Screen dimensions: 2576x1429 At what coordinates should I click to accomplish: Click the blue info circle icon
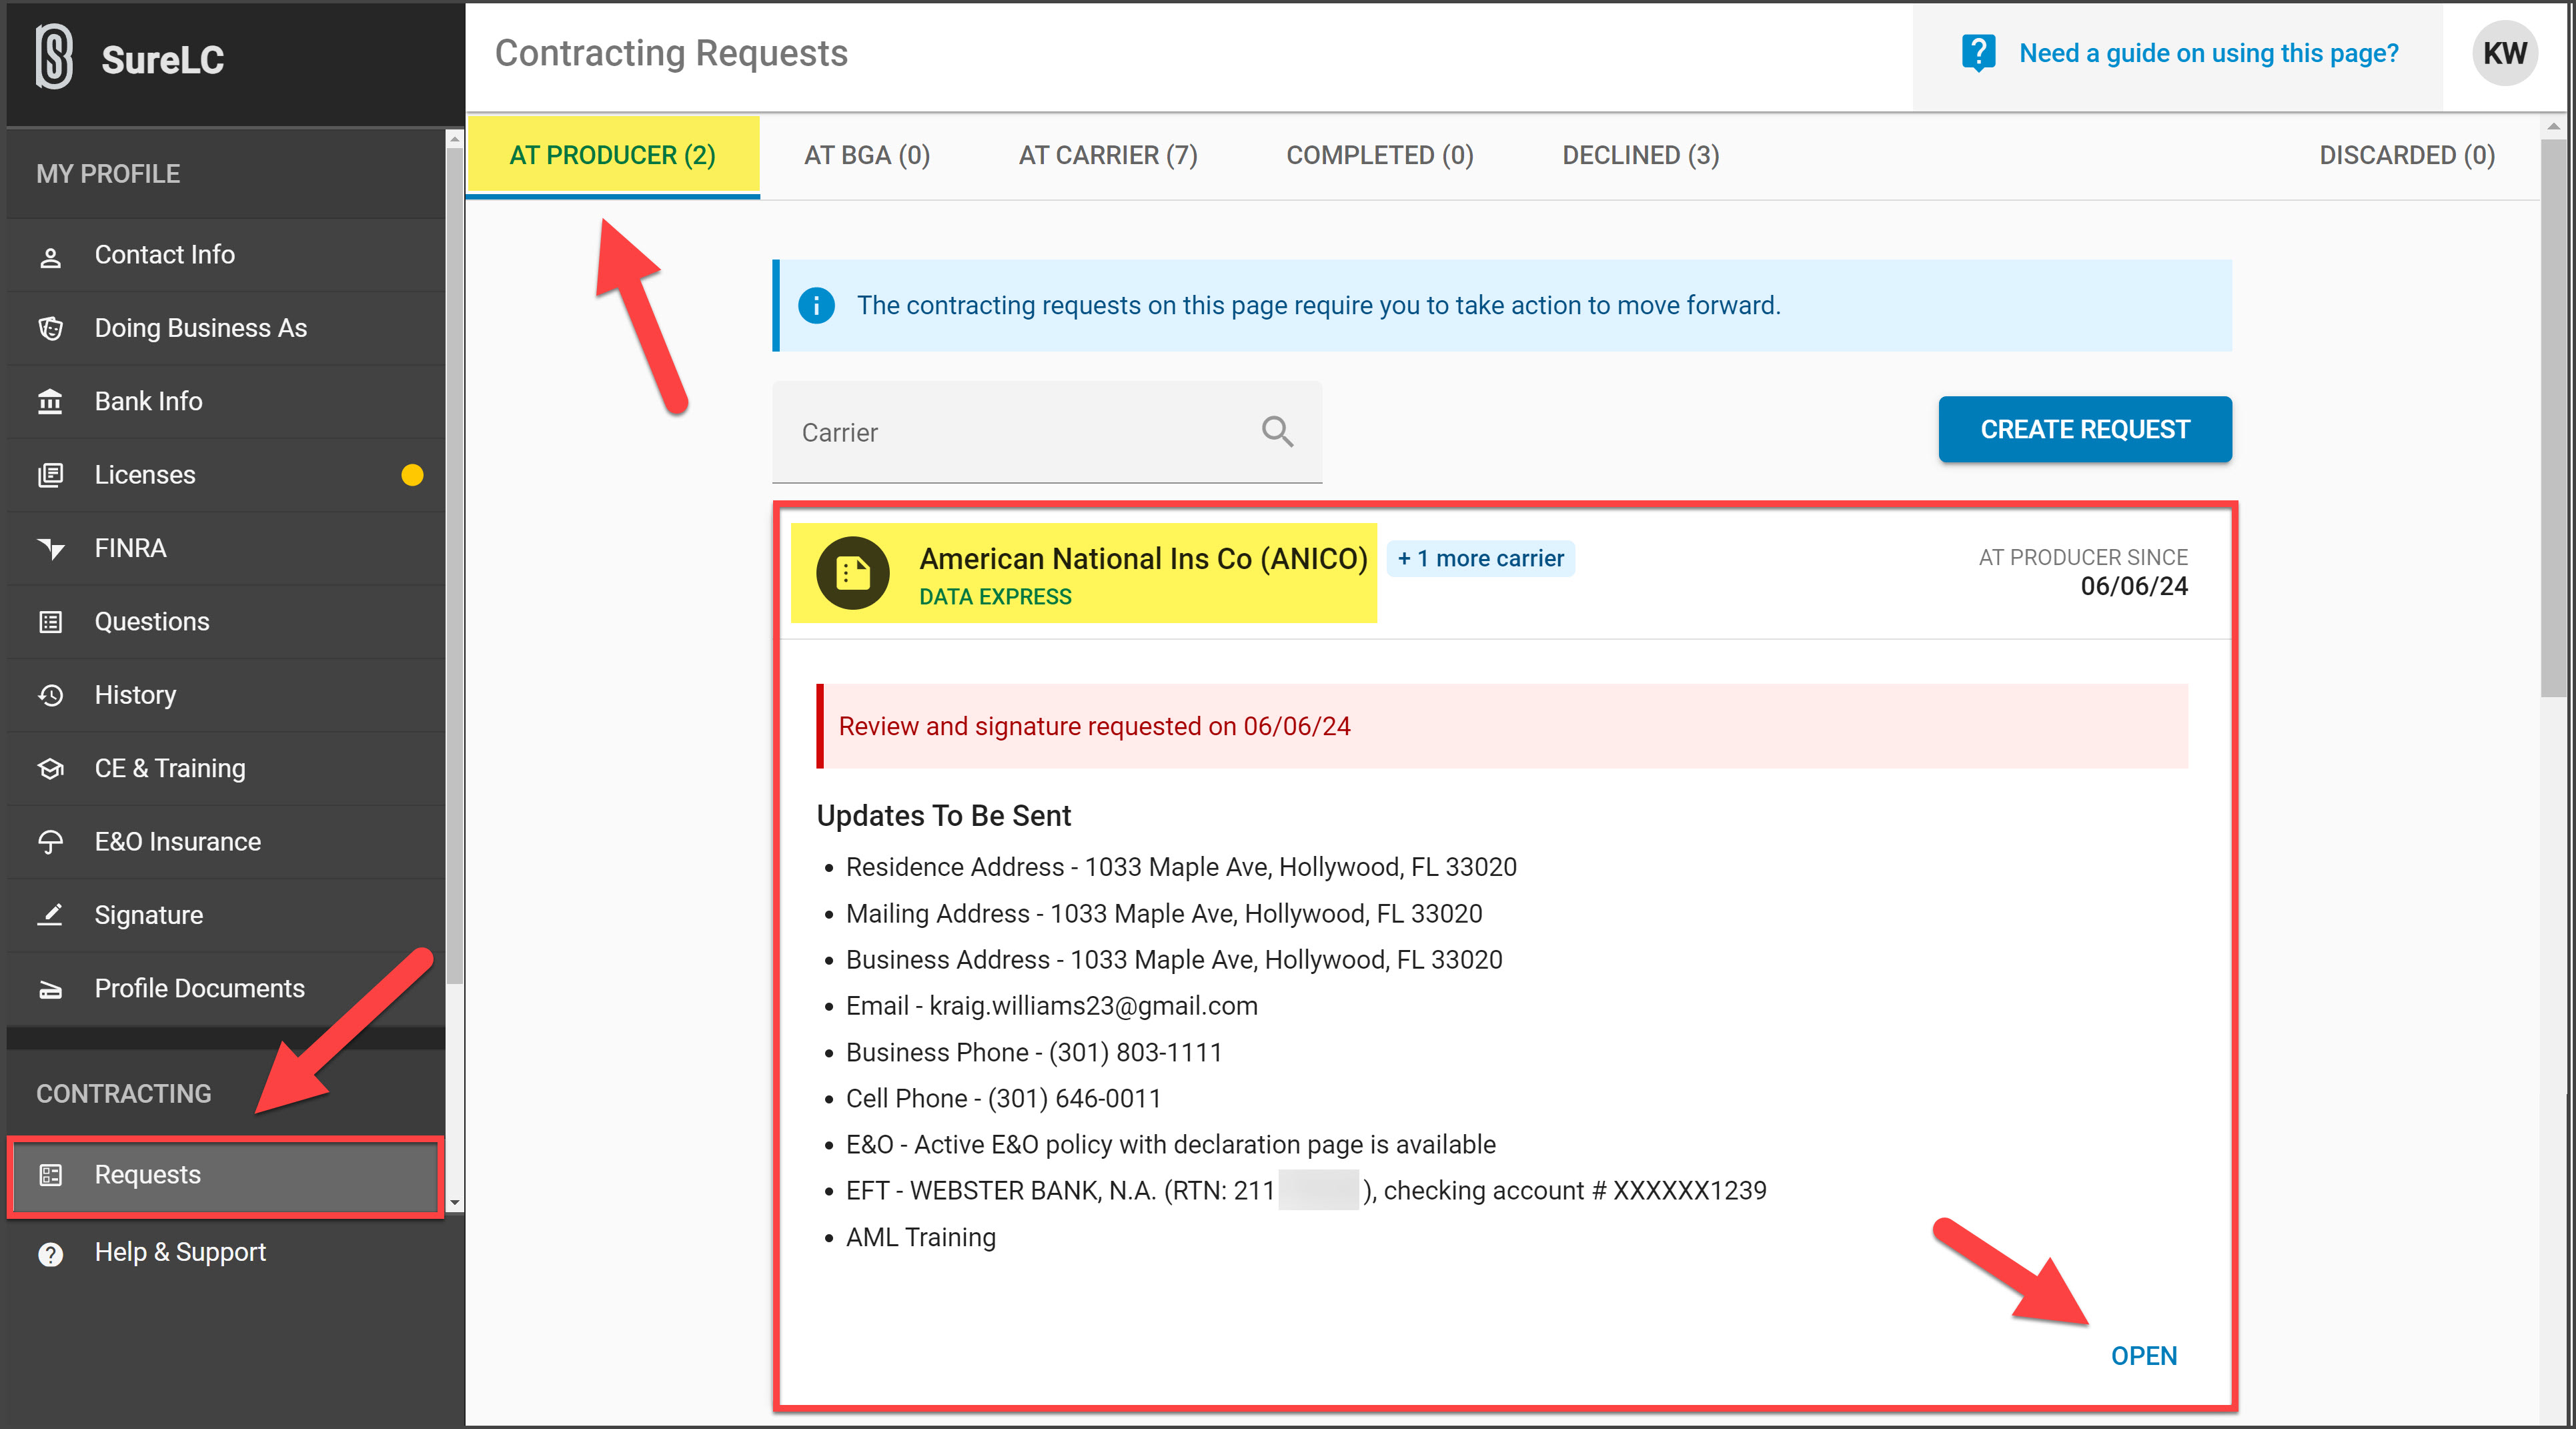(x=816, y=305)
